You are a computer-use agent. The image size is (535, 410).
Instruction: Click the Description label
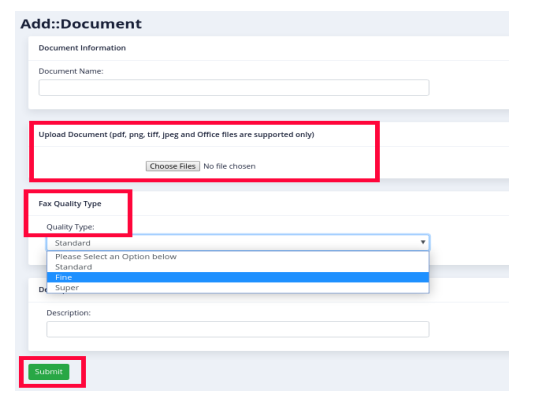point(69,313)
